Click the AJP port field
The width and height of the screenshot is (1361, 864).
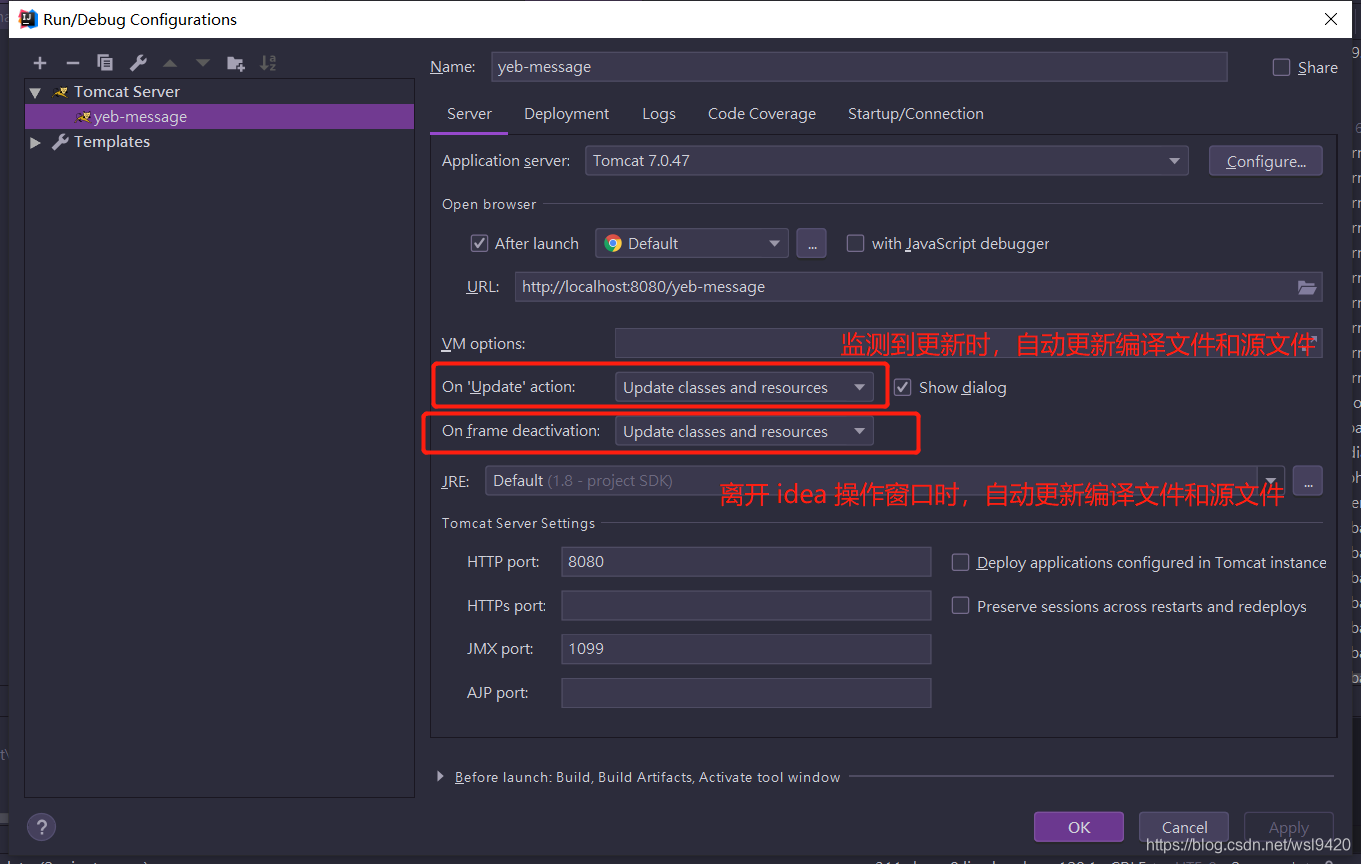tap(746, 693)
